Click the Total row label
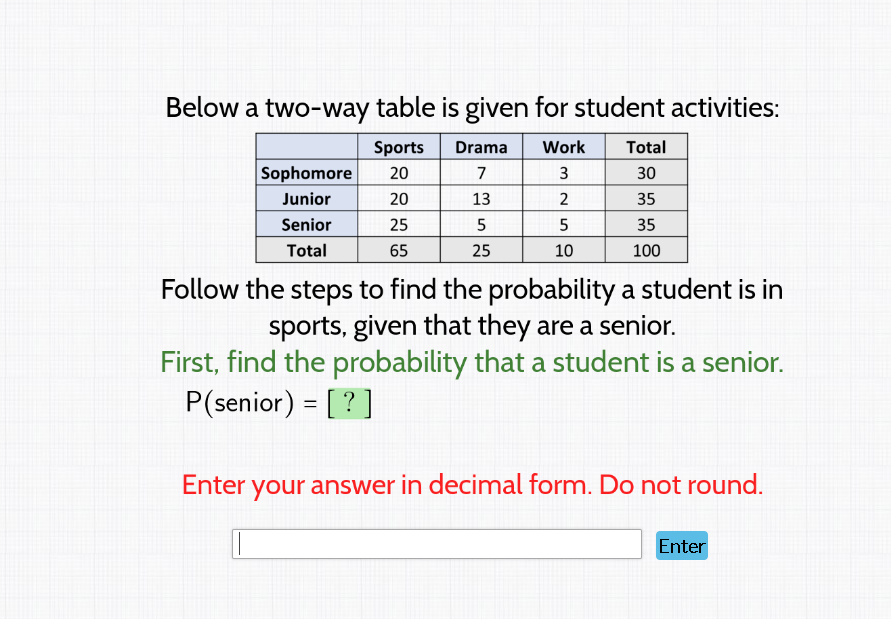 [305, 250]
